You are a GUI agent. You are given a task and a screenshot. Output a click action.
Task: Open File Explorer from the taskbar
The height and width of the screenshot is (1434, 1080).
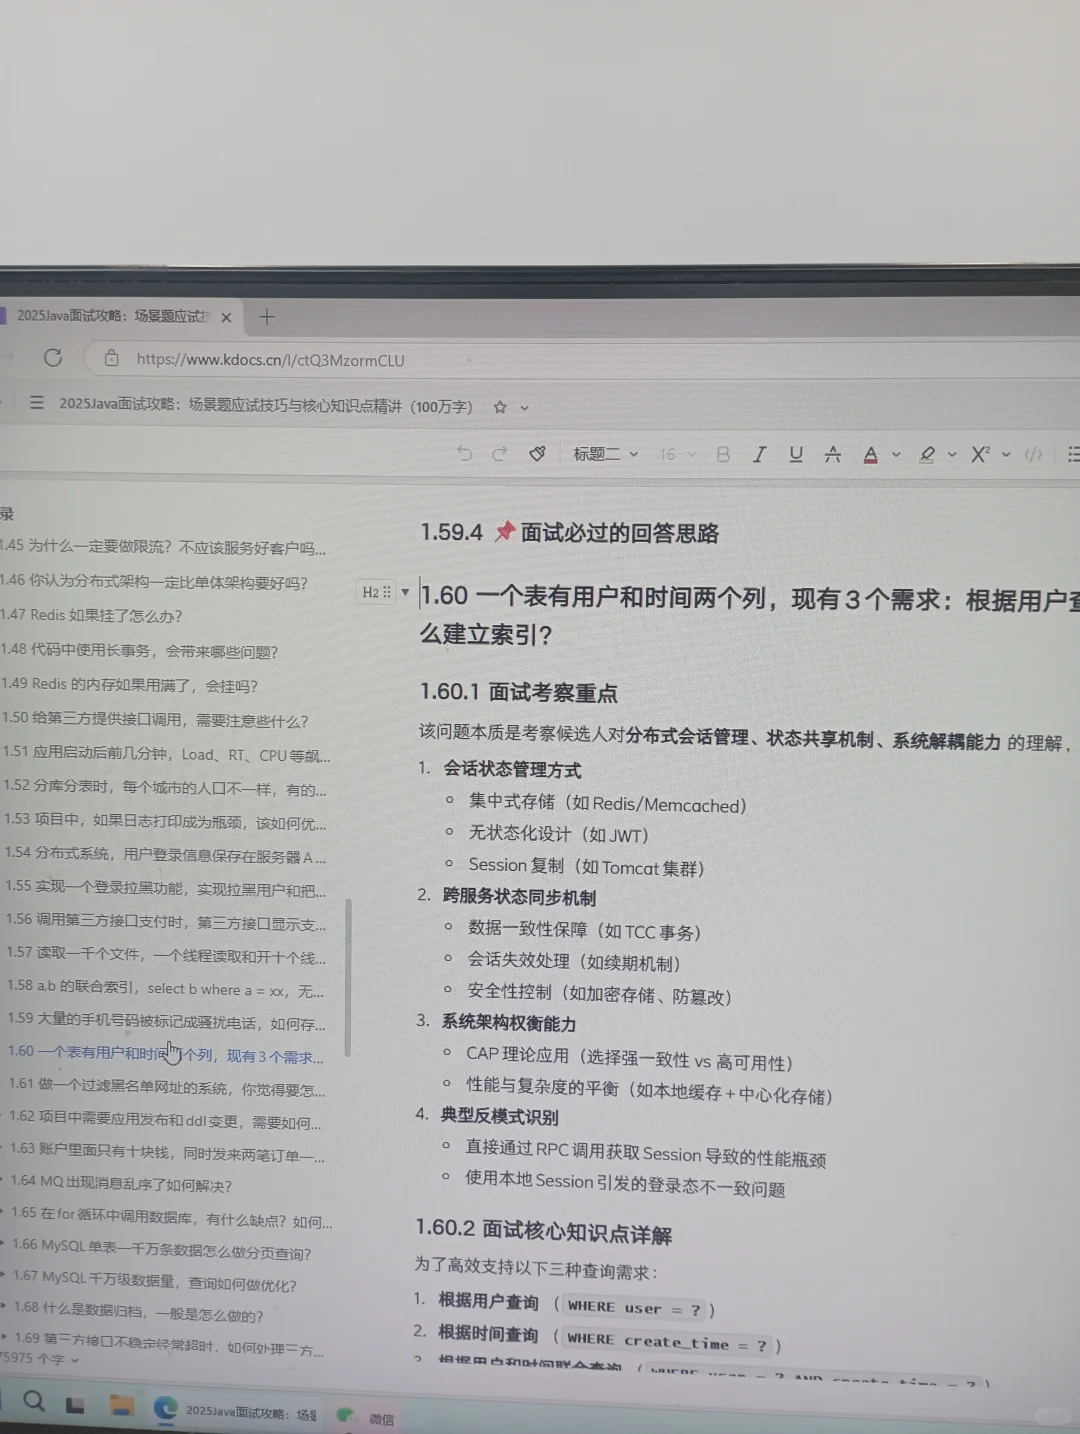point(121,1405)
